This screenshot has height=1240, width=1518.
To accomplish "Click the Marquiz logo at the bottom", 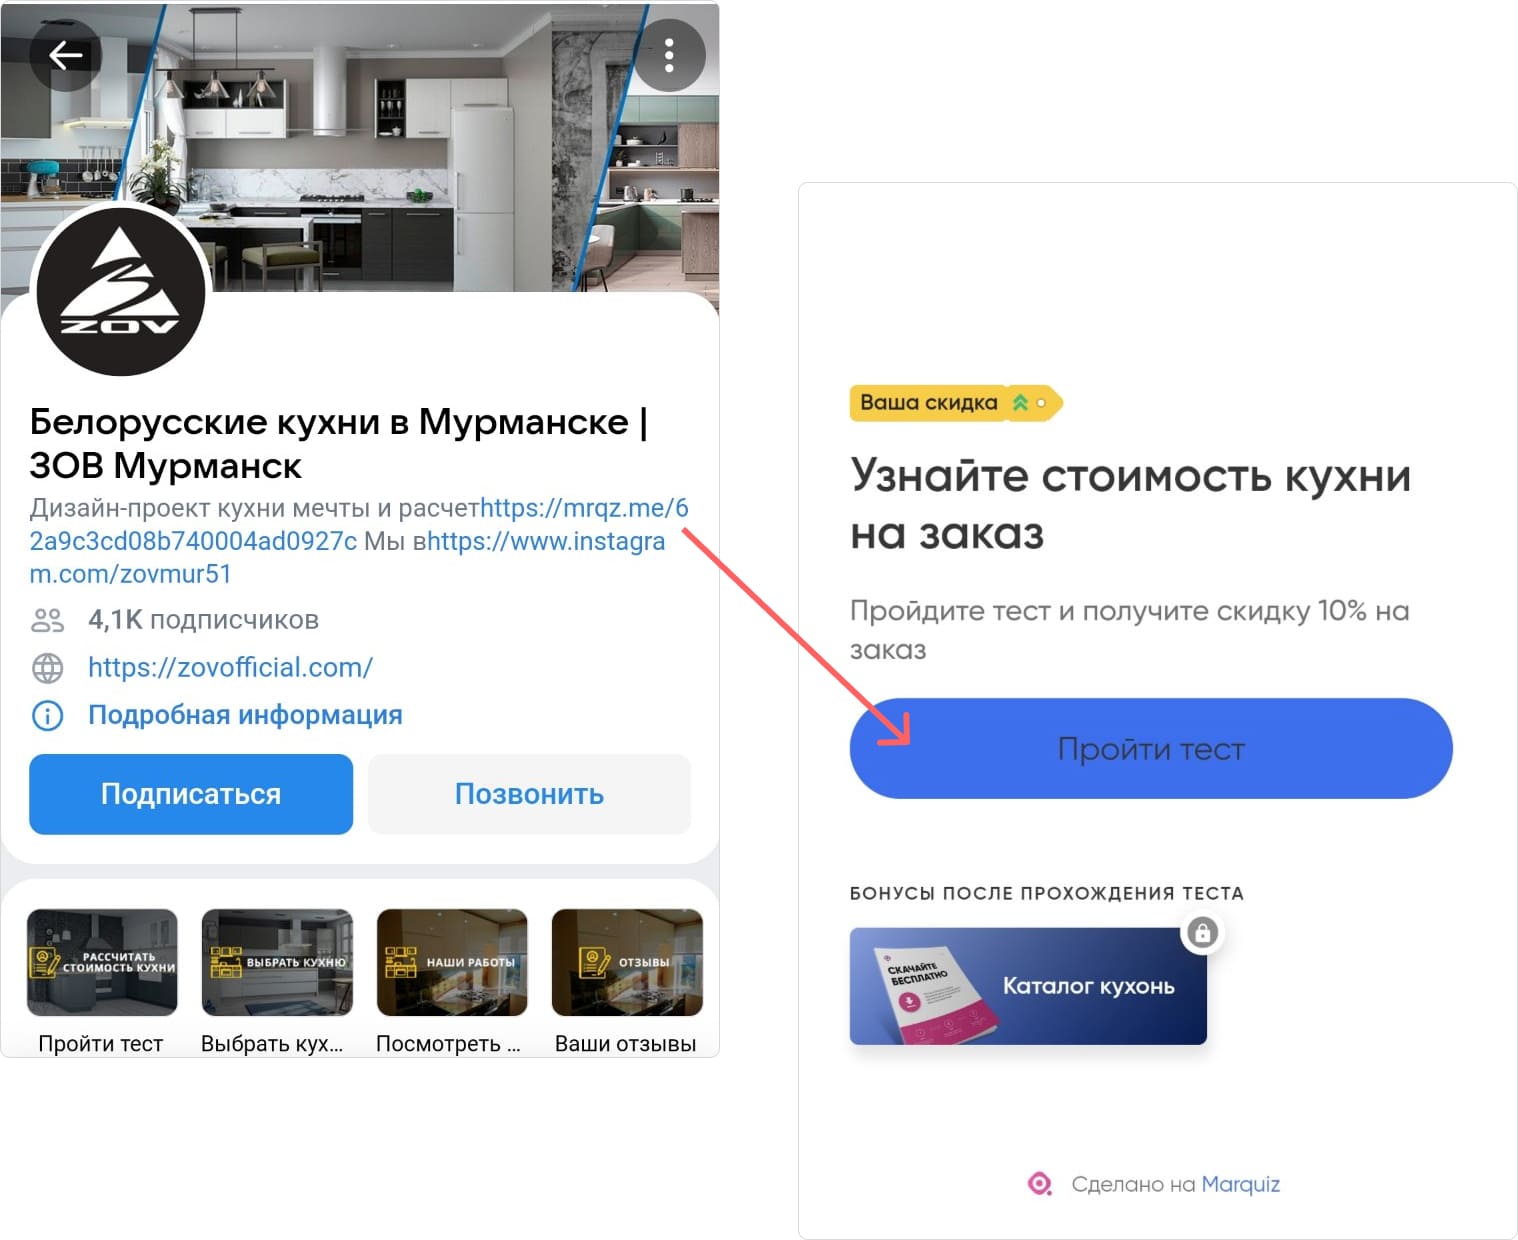I will point(1040,1184).
